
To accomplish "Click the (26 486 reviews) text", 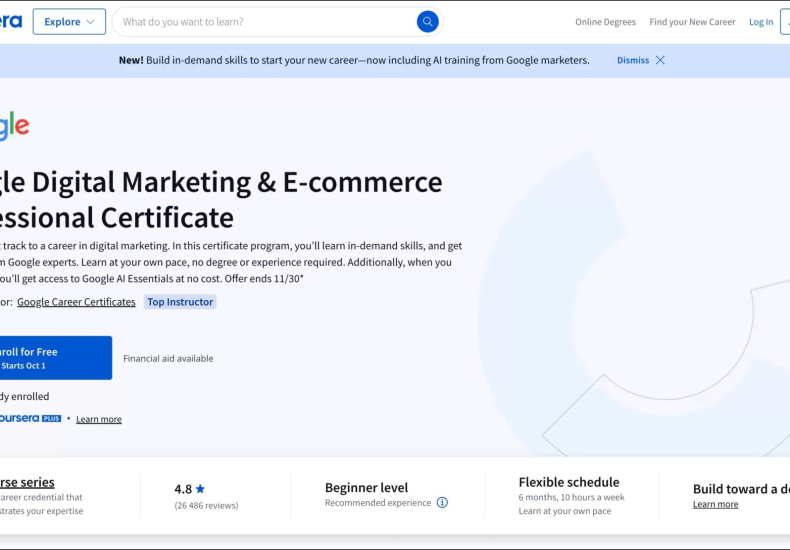I will (207, 505).
